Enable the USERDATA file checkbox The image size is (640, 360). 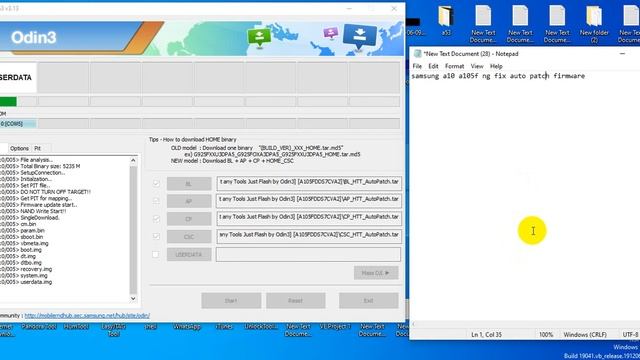click(156, 254)
